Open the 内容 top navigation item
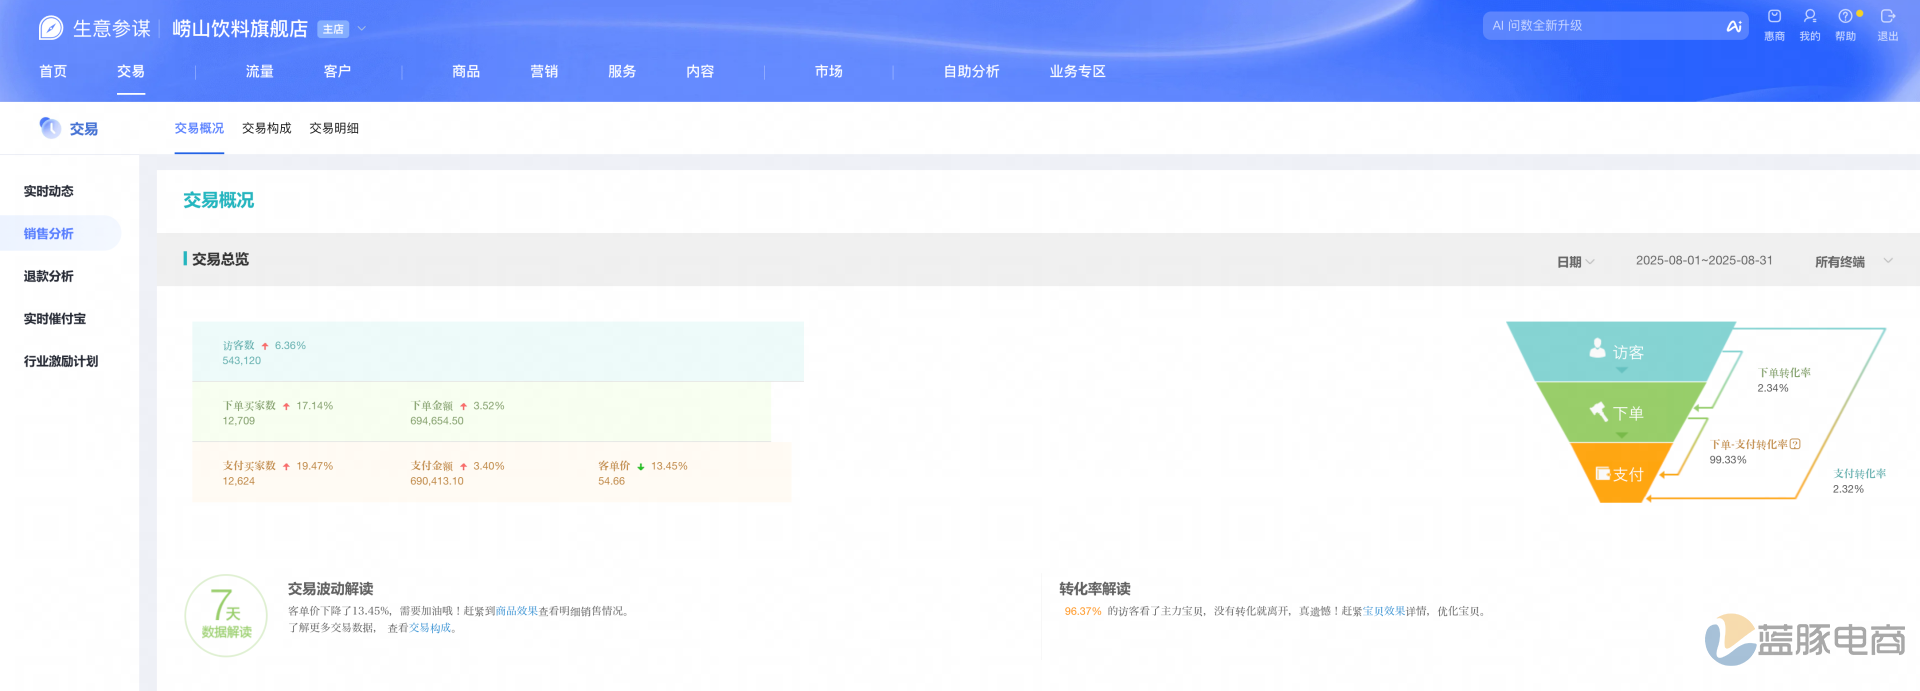This screenshot has width=1920, height=691. click(x=700, y=71)
